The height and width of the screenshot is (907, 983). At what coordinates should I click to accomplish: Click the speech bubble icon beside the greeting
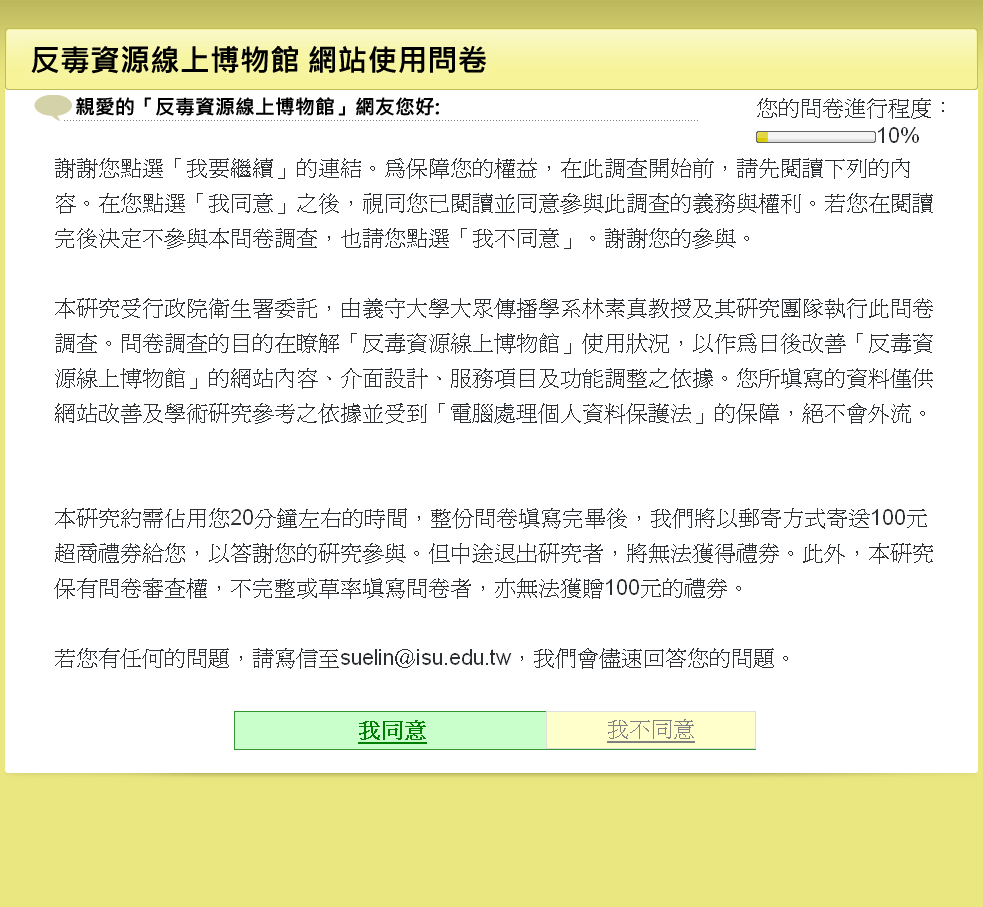[52, 107]
